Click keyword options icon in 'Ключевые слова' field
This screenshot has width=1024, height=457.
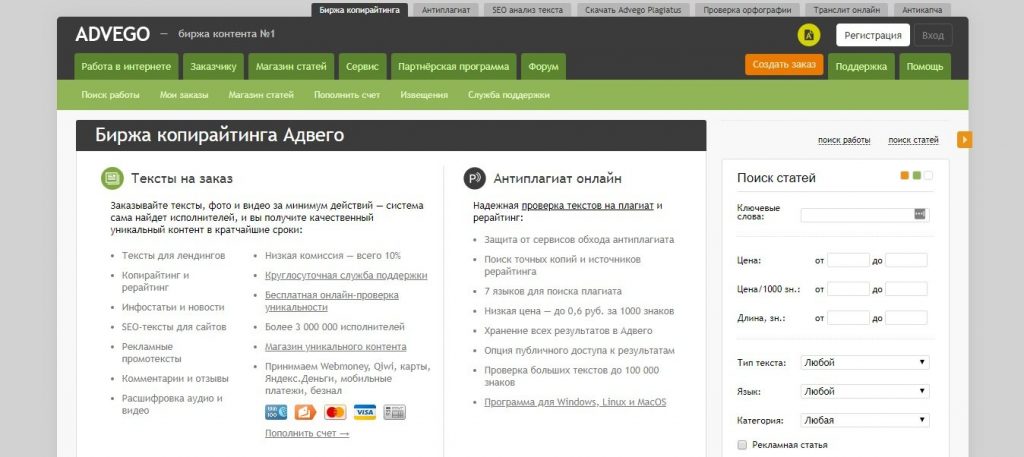pyautogui.click(x=920, y=213)
